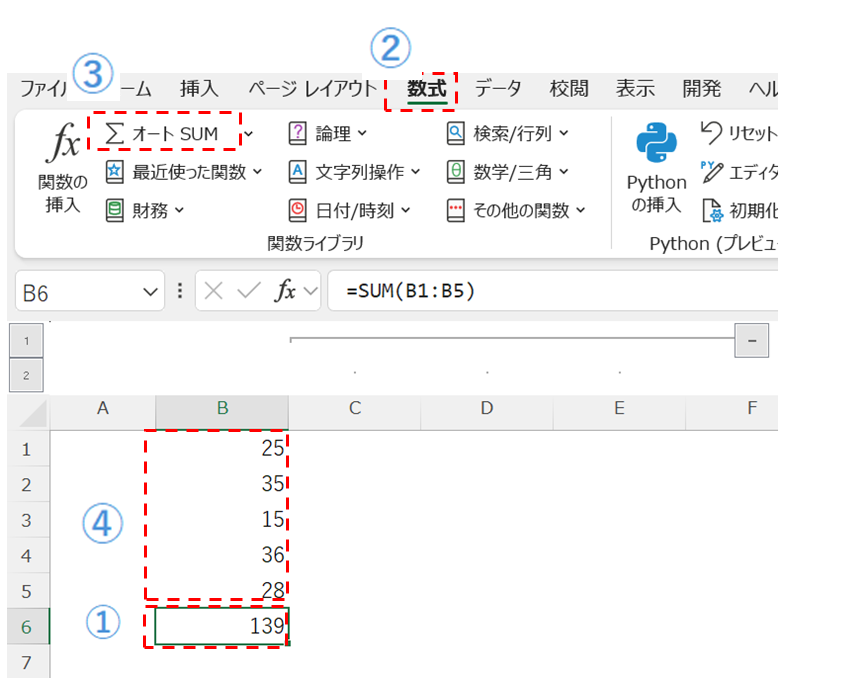Collapse the column group with minus button
865x694 pixels.
[751, 340]
